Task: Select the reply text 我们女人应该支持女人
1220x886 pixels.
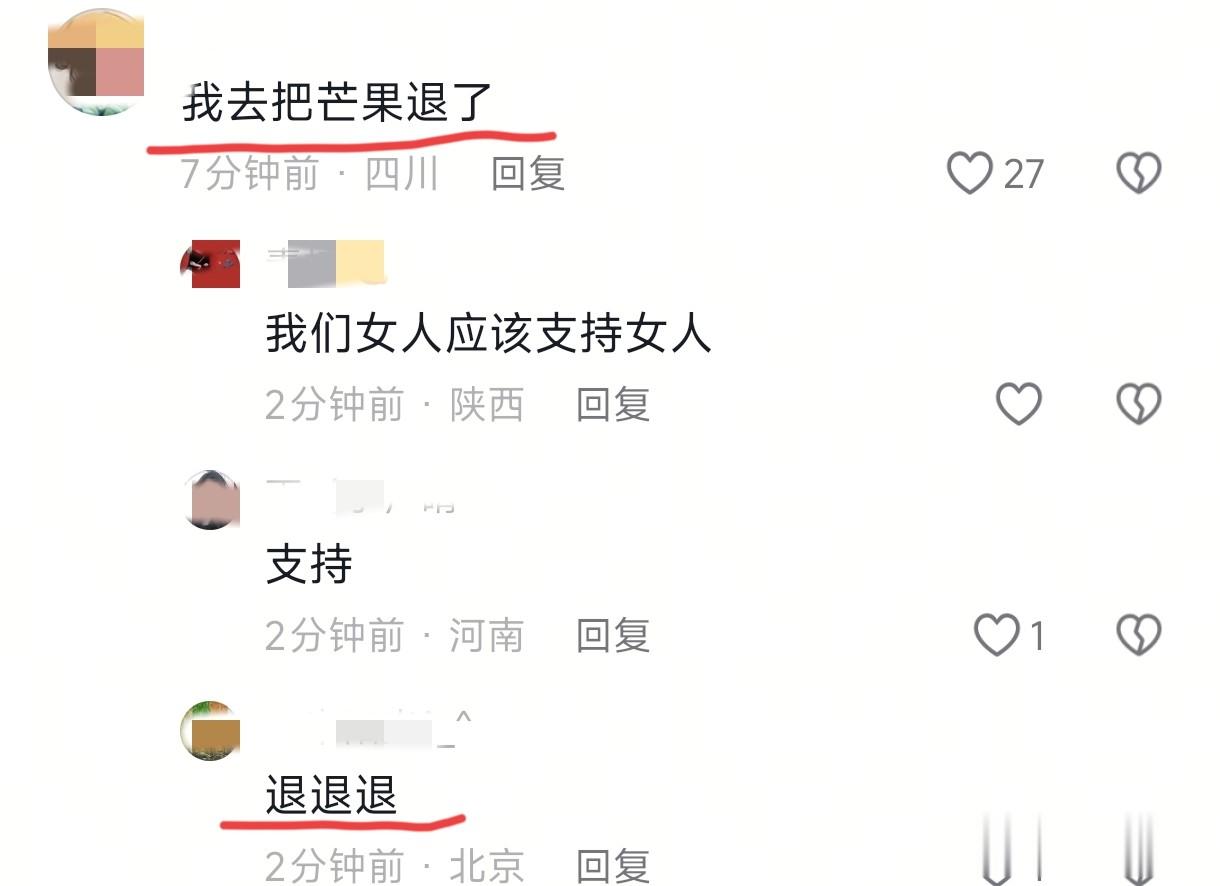Action: point(489,334)
